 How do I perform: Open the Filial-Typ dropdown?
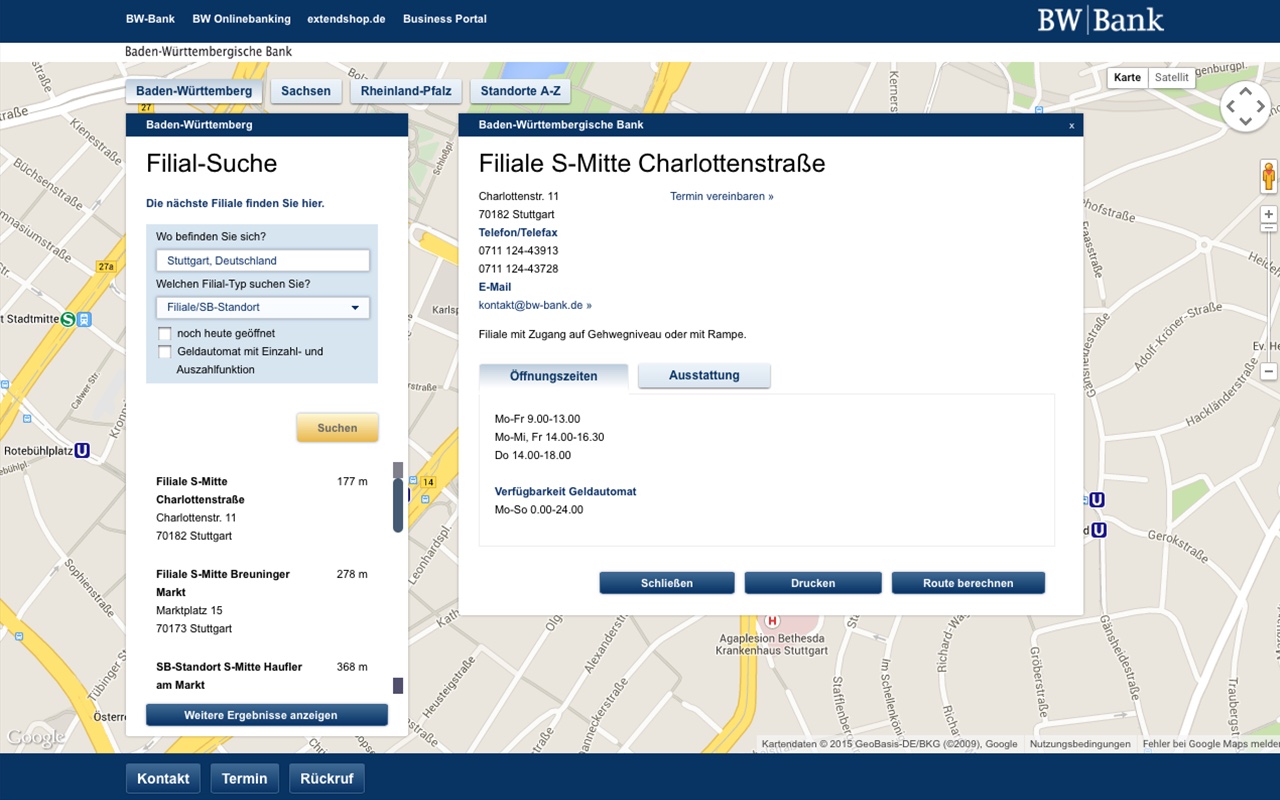[x=263, y=308]
